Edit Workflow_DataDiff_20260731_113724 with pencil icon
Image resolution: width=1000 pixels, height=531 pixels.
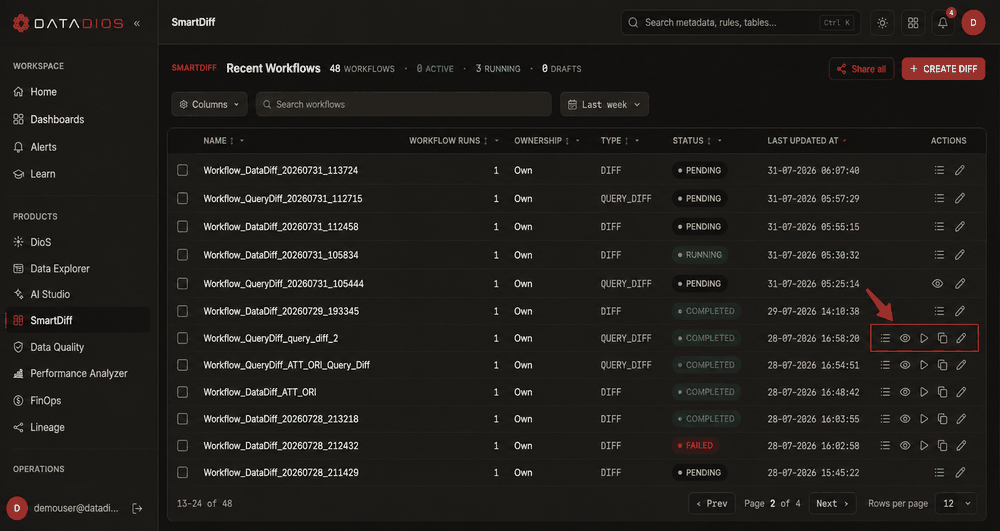[960, 170]
